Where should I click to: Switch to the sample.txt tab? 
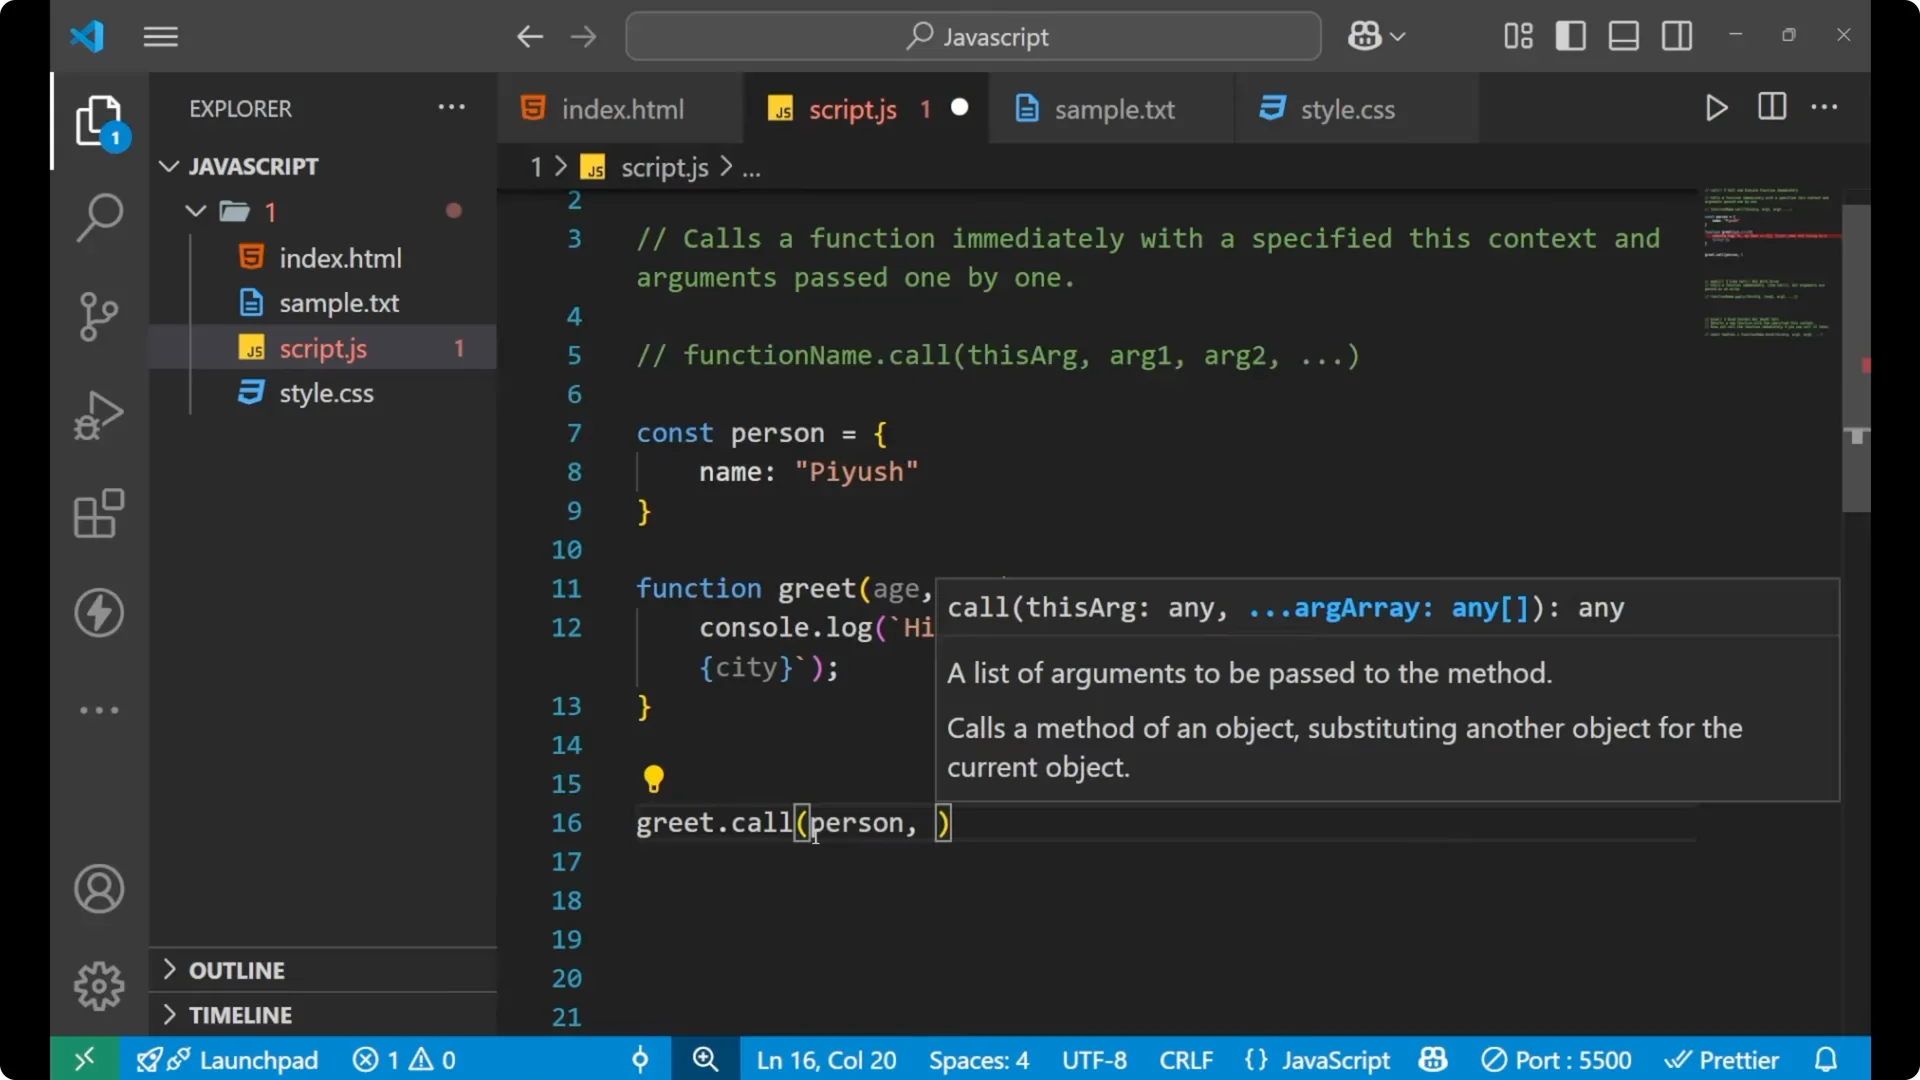(1117, 108)
